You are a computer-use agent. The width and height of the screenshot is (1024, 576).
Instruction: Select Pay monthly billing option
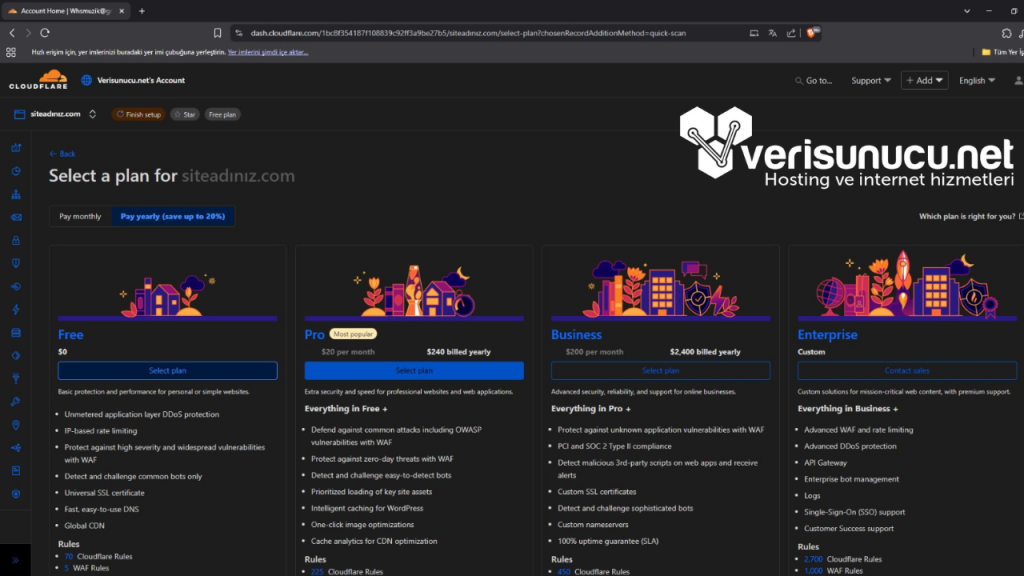(80, 216)
